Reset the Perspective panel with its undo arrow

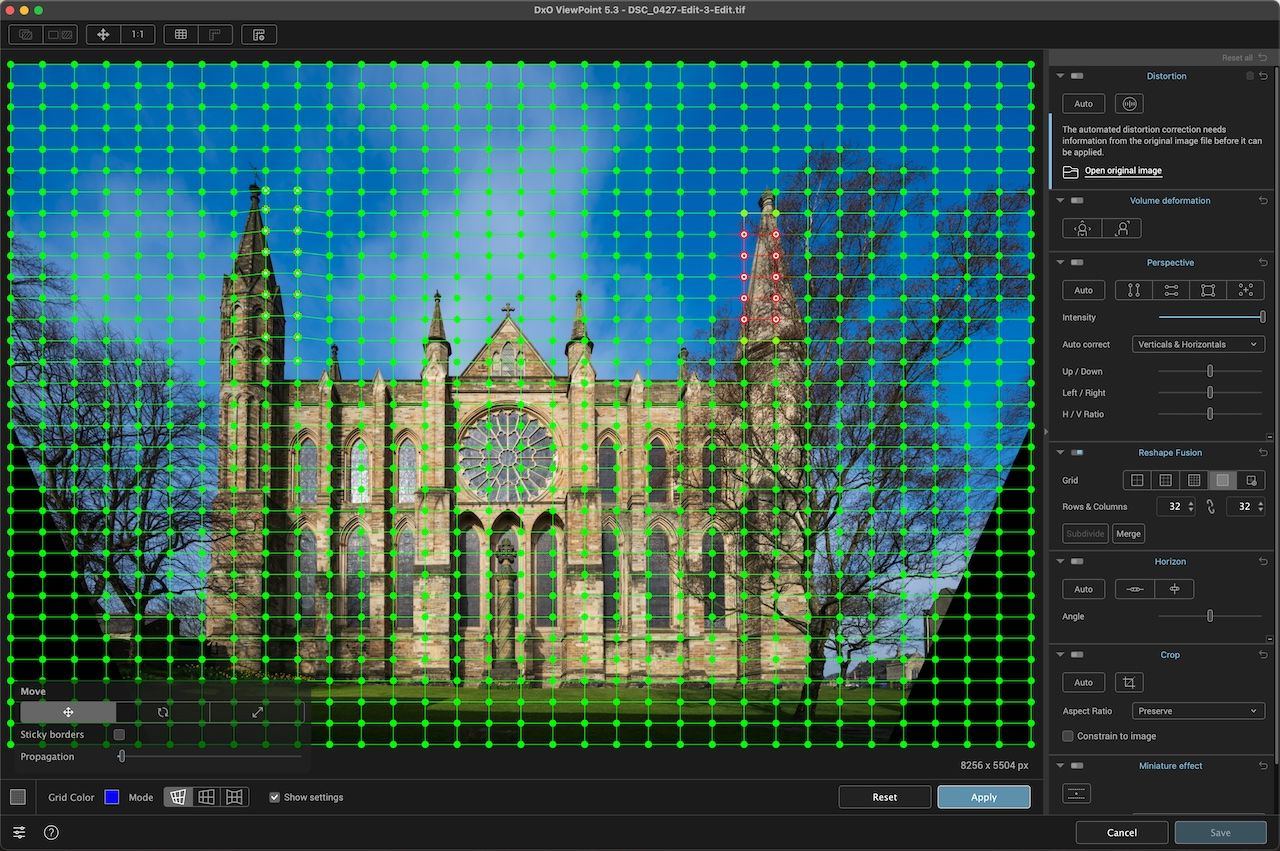(1263, 262)
